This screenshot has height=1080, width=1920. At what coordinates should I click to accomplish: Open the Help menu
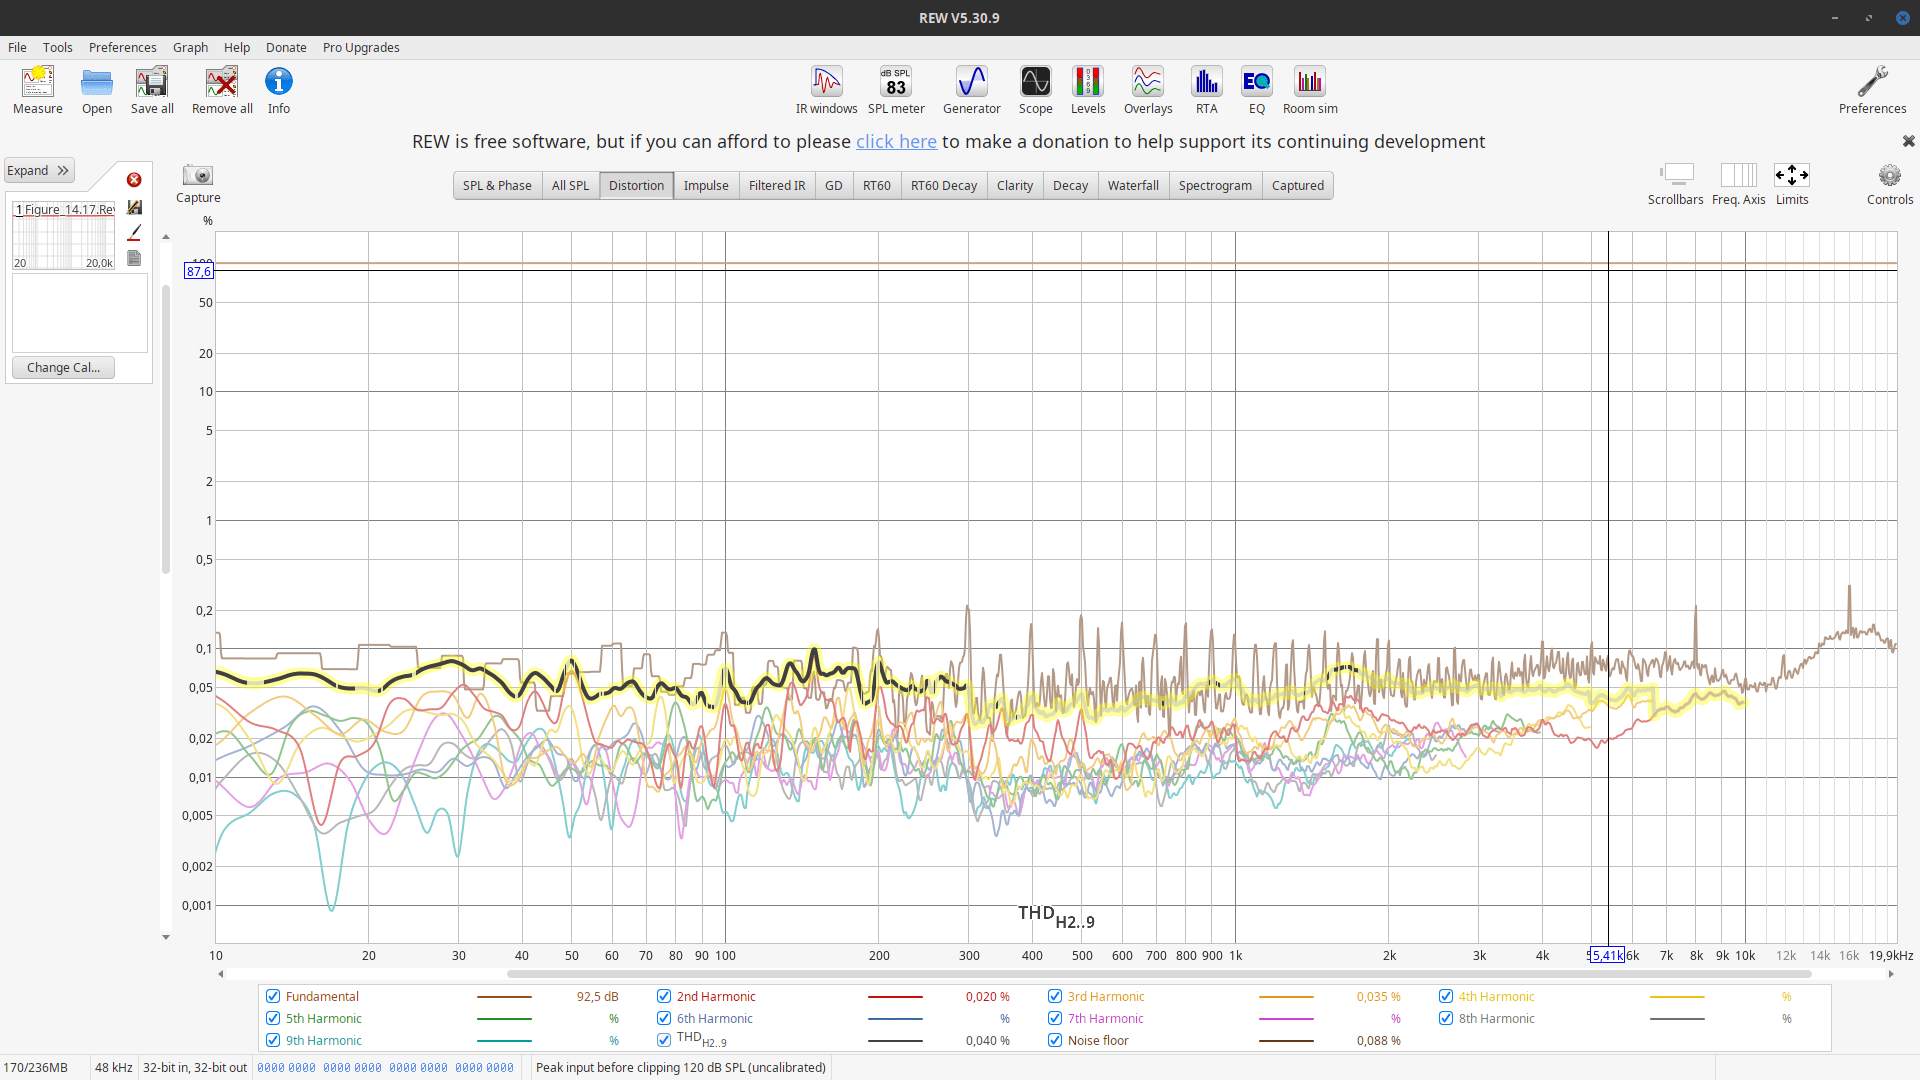pos(237,47)
